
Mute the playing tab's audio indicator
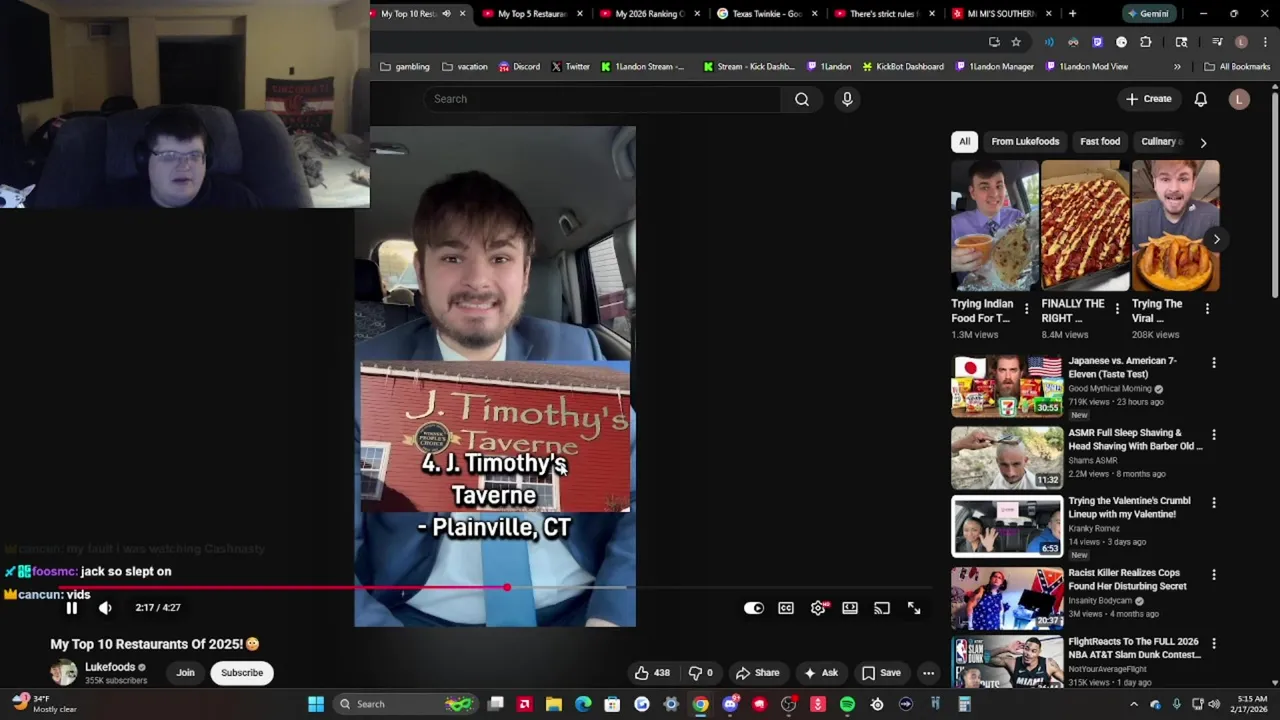(446, 14)
